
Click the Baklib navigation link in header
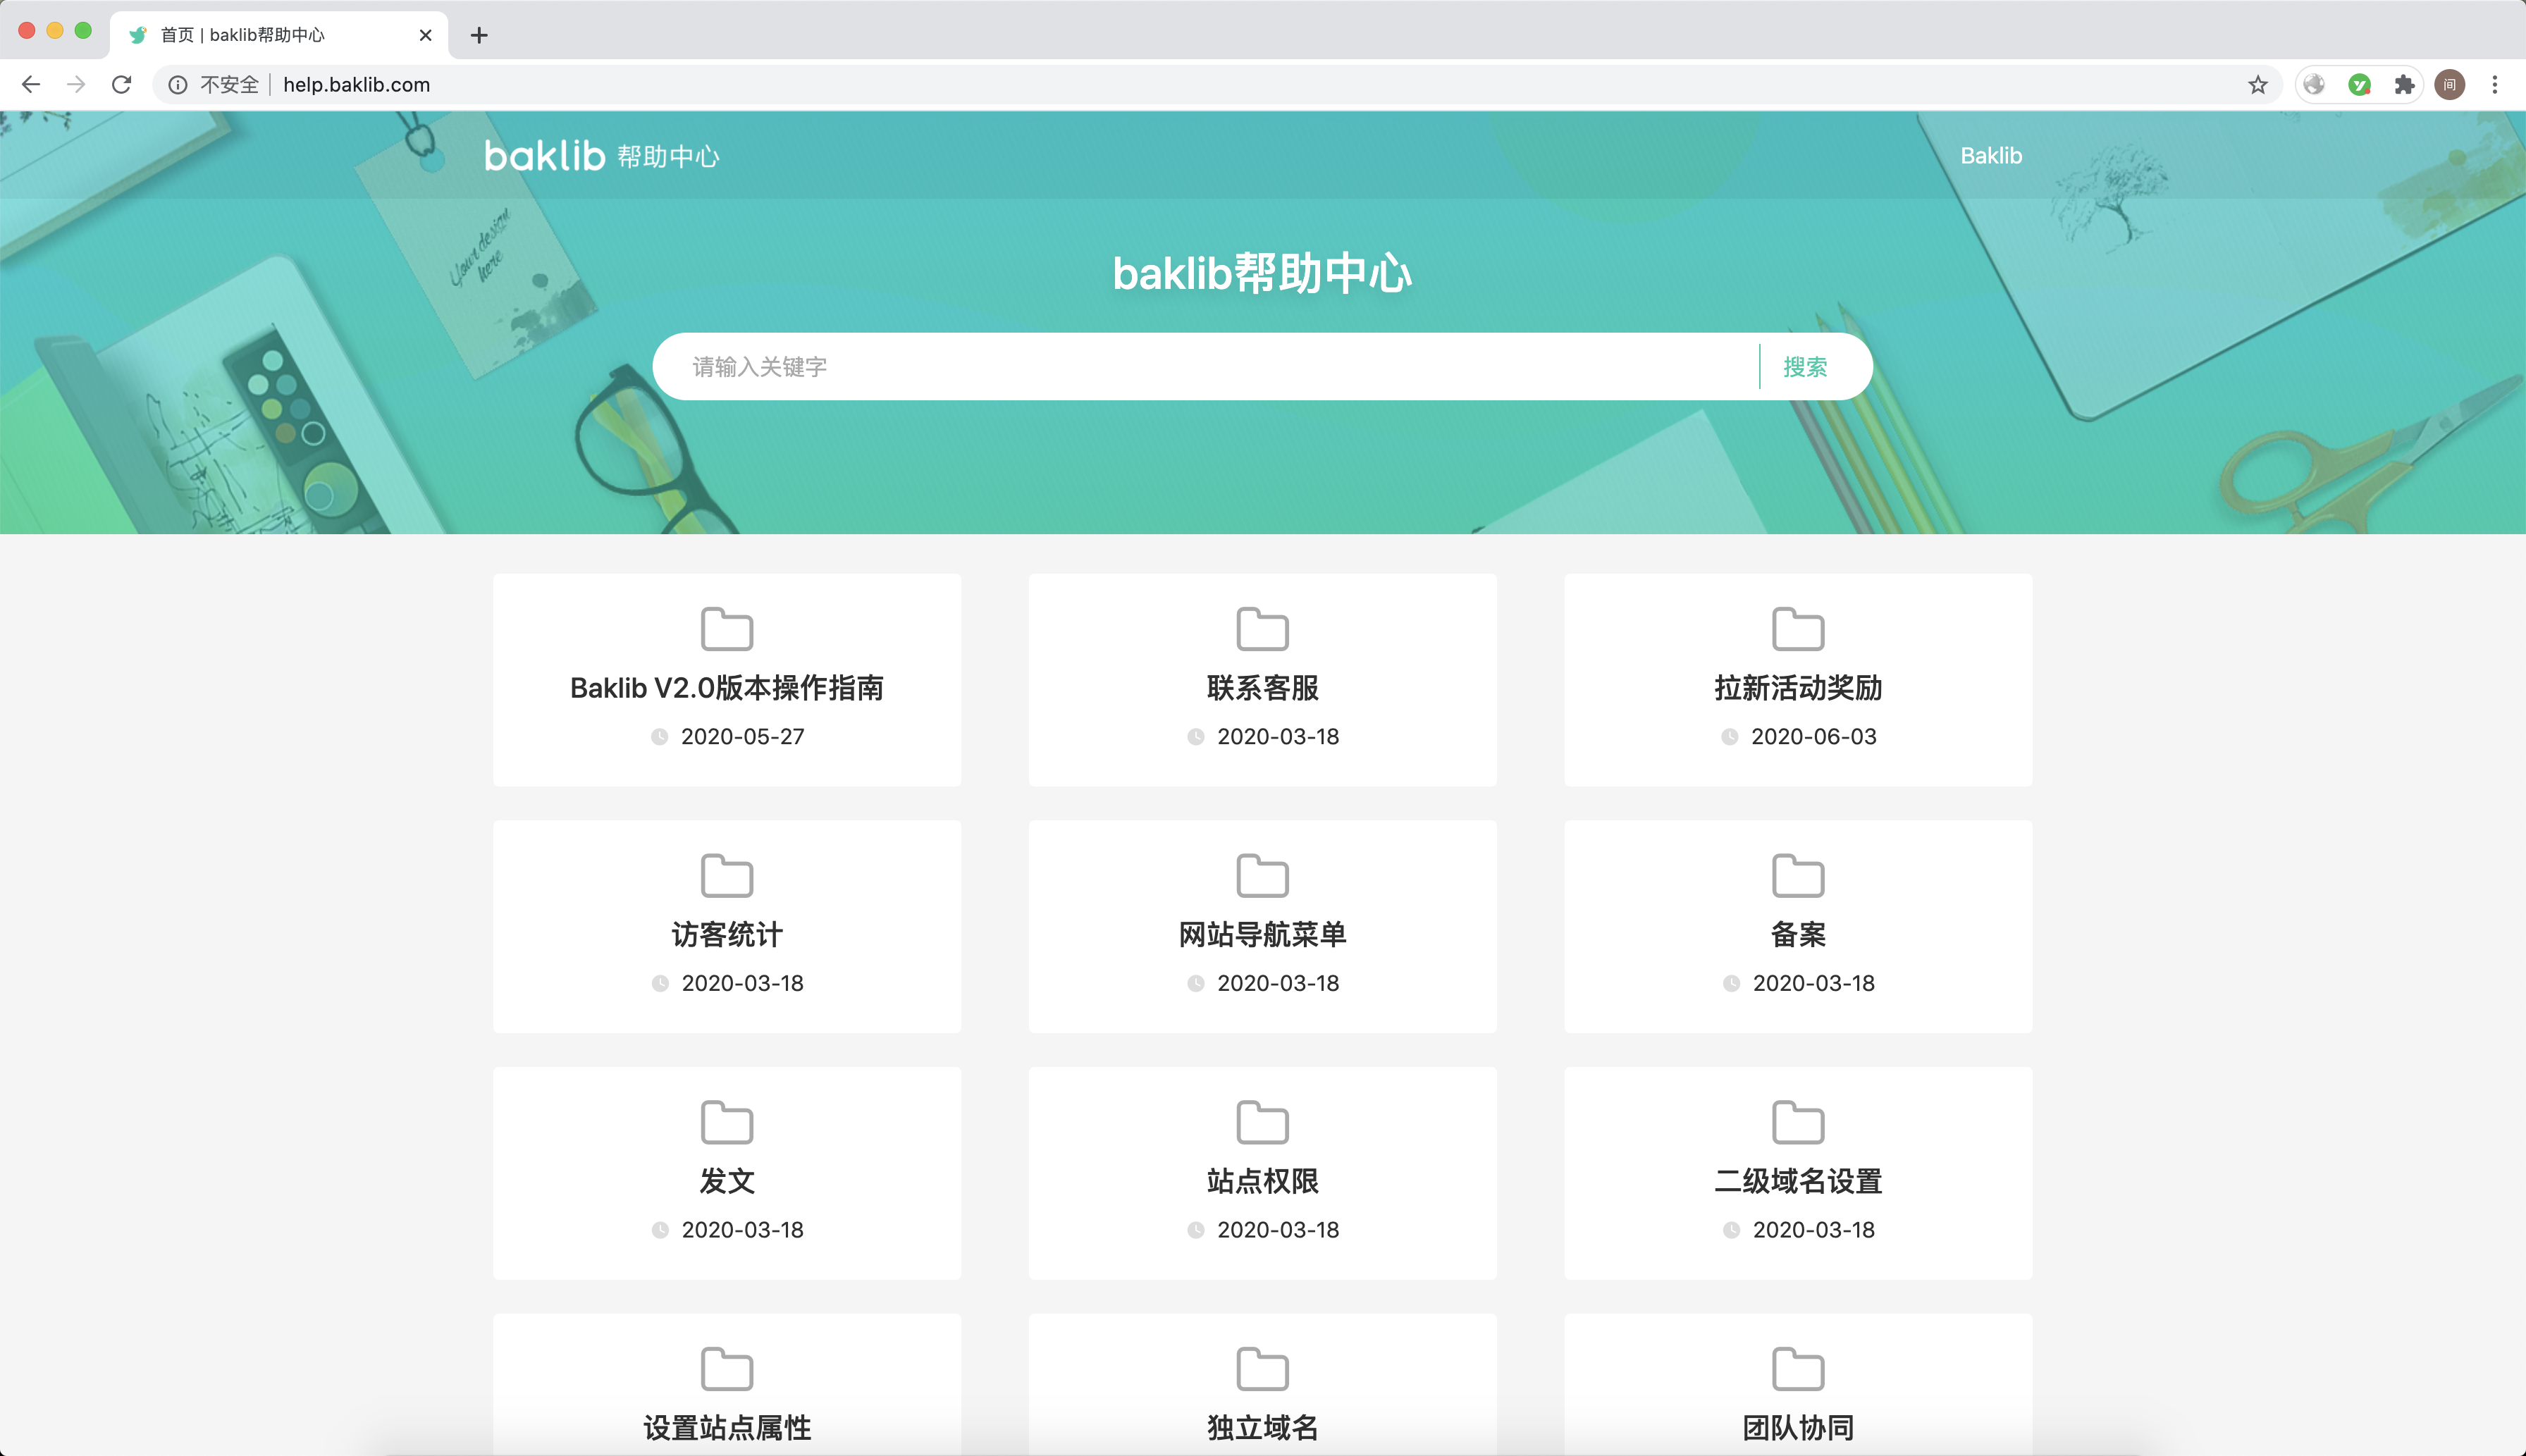tap(1990, 156)
